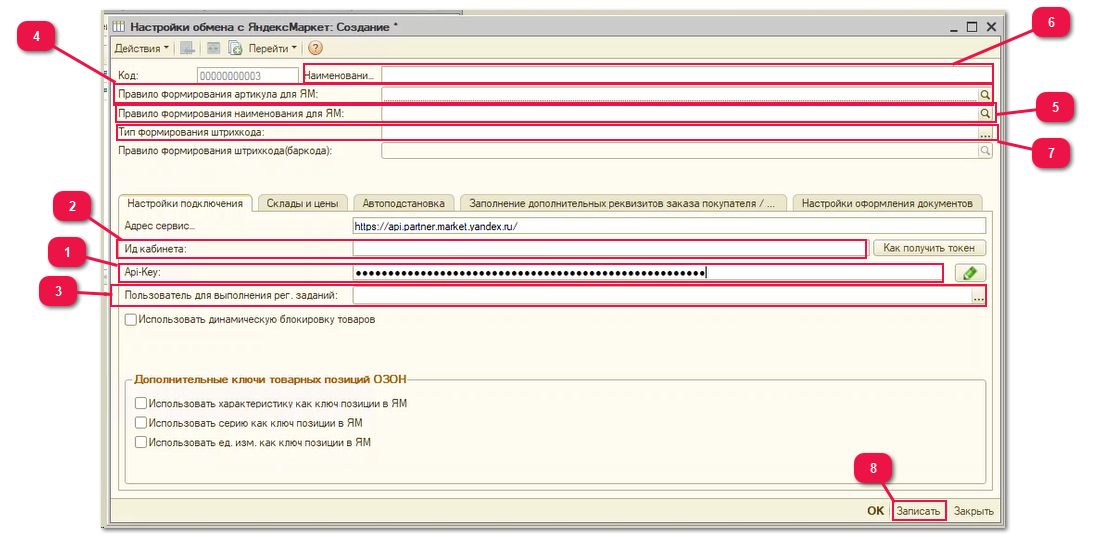Open search for наименование rule field
The width and height of the screenshot is (1095, 537).
pyautogui.click(x=985, y=112)
